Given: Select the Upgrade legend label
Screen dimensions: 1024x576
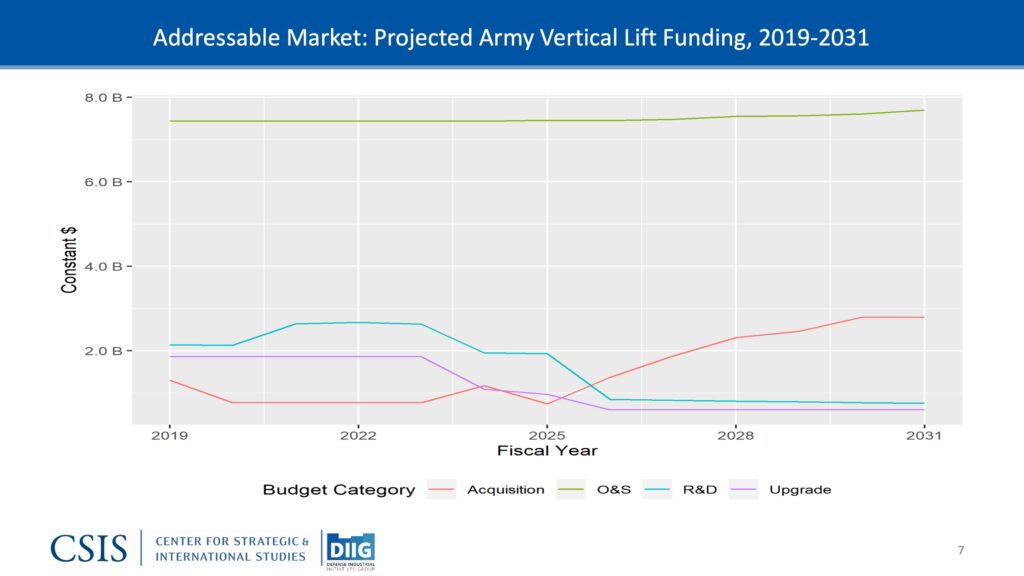Looking at the screenshot, I should 800,490.
